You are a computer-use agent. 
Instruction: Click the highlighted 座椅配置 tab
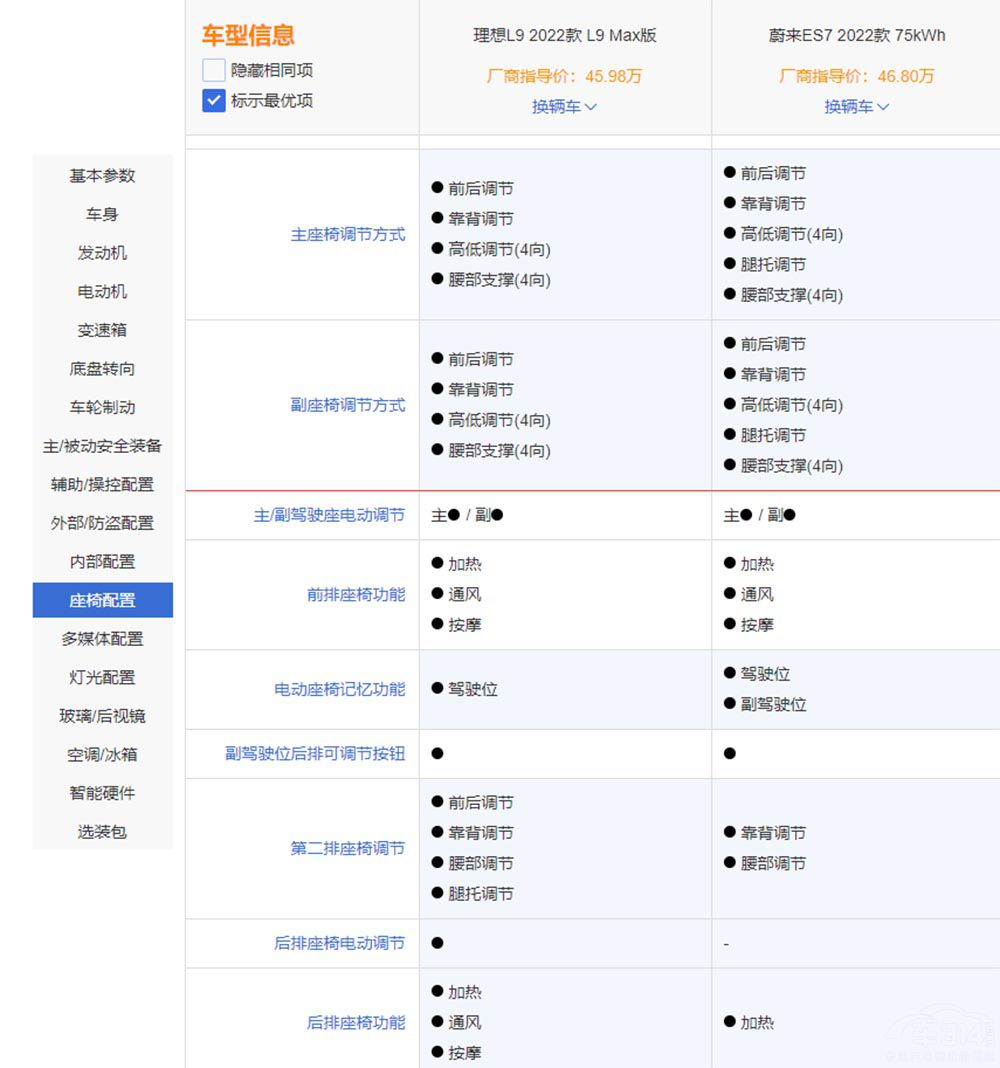(x=102, y=600)
